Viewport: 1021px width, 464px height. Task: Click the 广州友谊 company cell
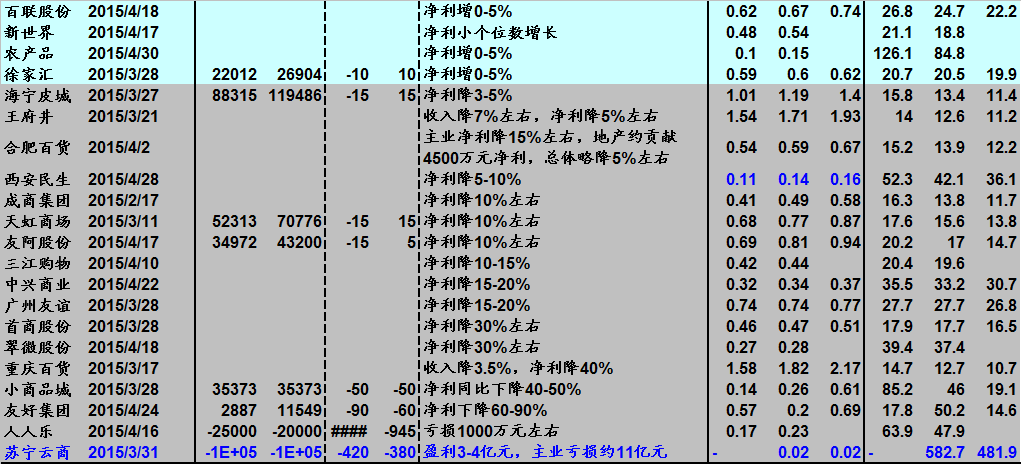pyautogui.click(x=37, y=305)
